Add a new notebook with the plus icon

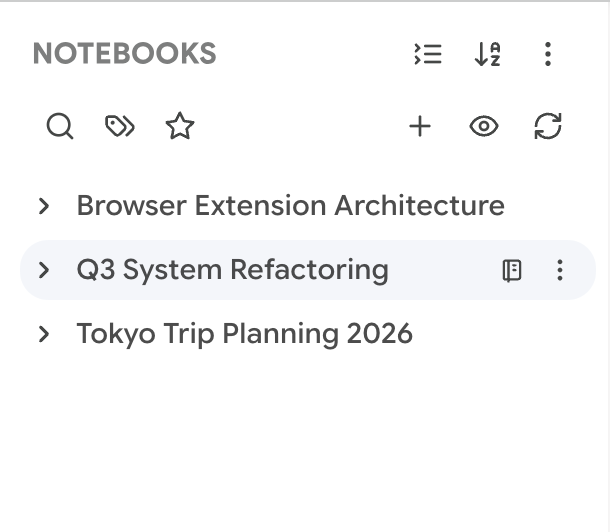(420, 126)
